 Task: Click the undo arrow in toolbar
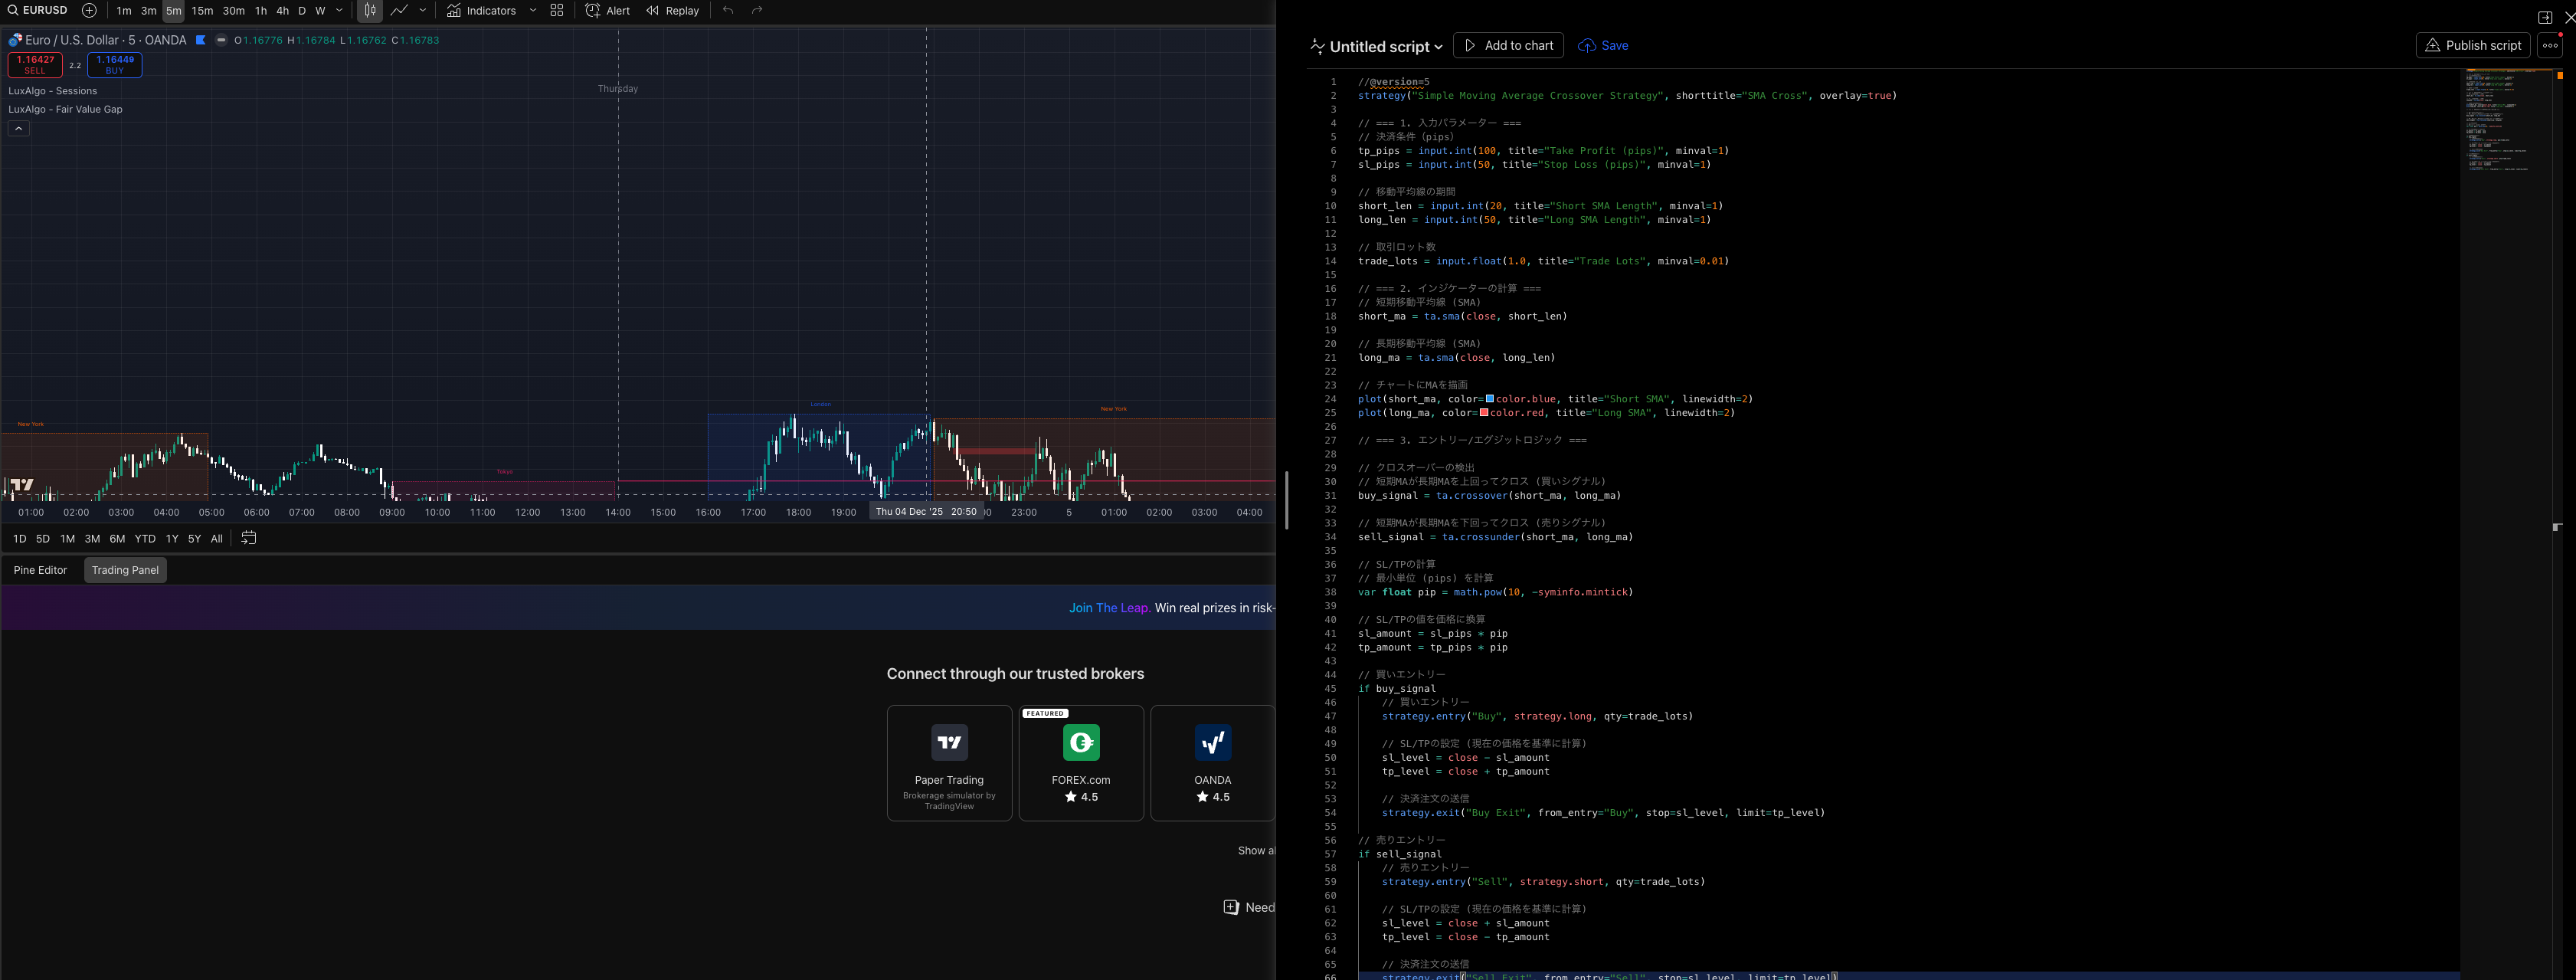pos(728,11)
